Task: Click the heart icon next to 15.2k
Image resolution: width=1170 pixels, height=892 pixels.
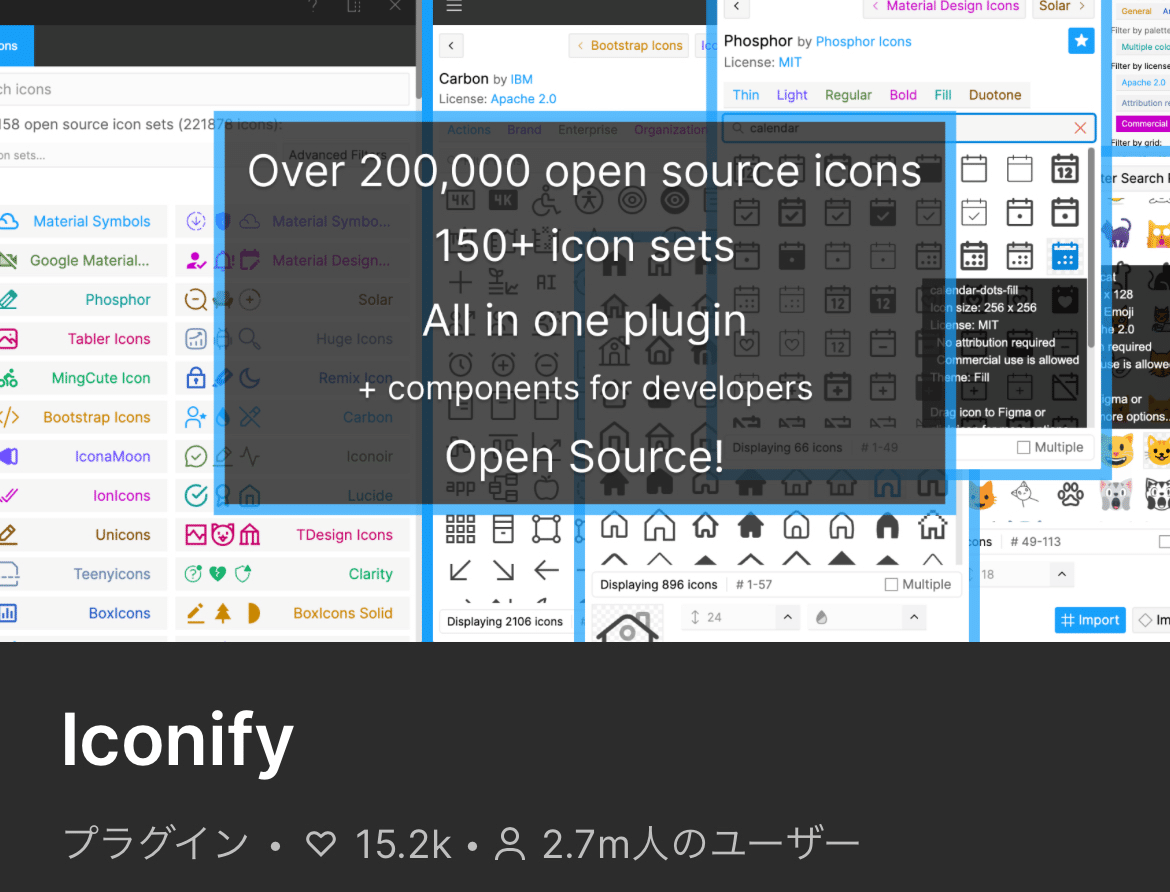Action: (x=321, y=844)
